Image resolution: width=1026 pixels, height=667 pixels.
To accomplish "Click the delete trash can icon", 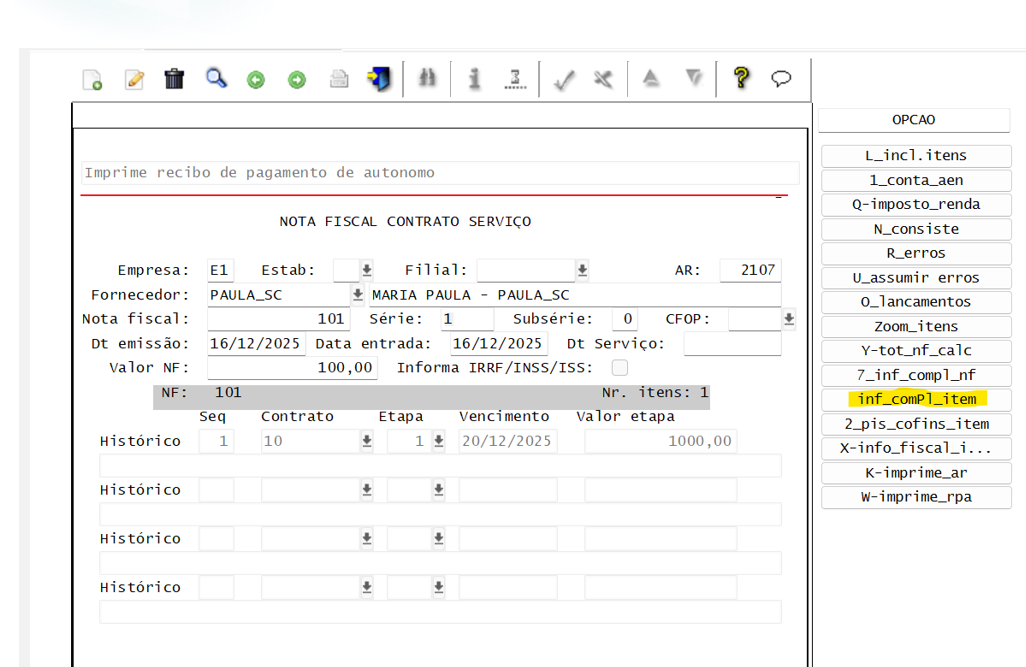I will (x=174, y=79).
